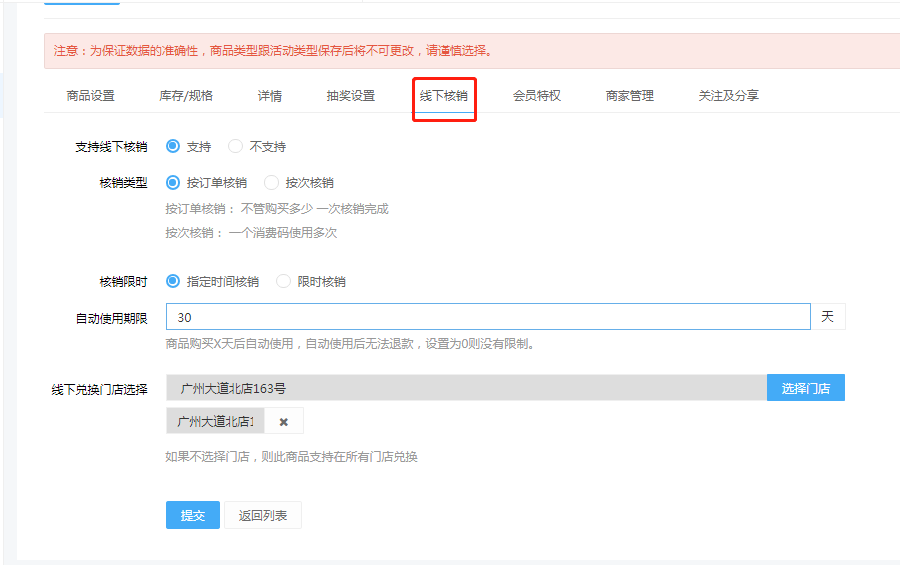This screenshot has height=565, width=900.
Task: Open the 会员特权 tab
Action: coord(537,96)
